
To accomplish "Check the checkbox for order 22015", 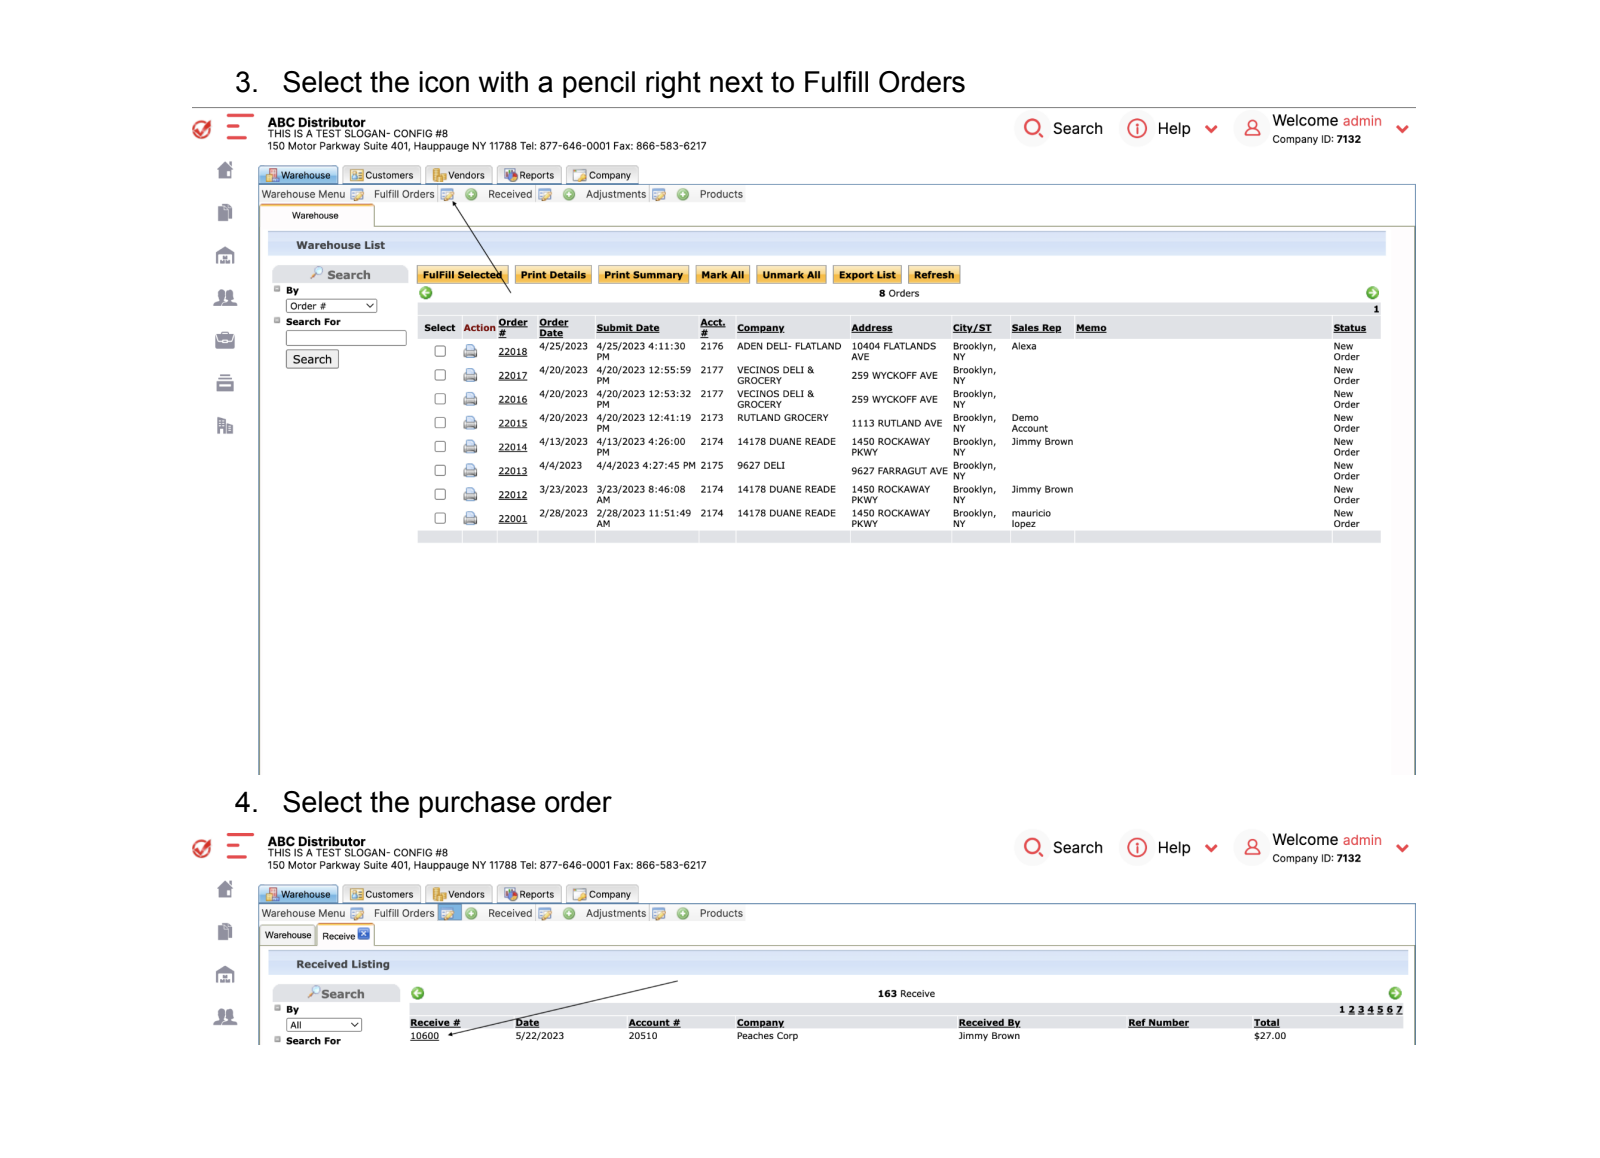I will (x=439, y=423).
